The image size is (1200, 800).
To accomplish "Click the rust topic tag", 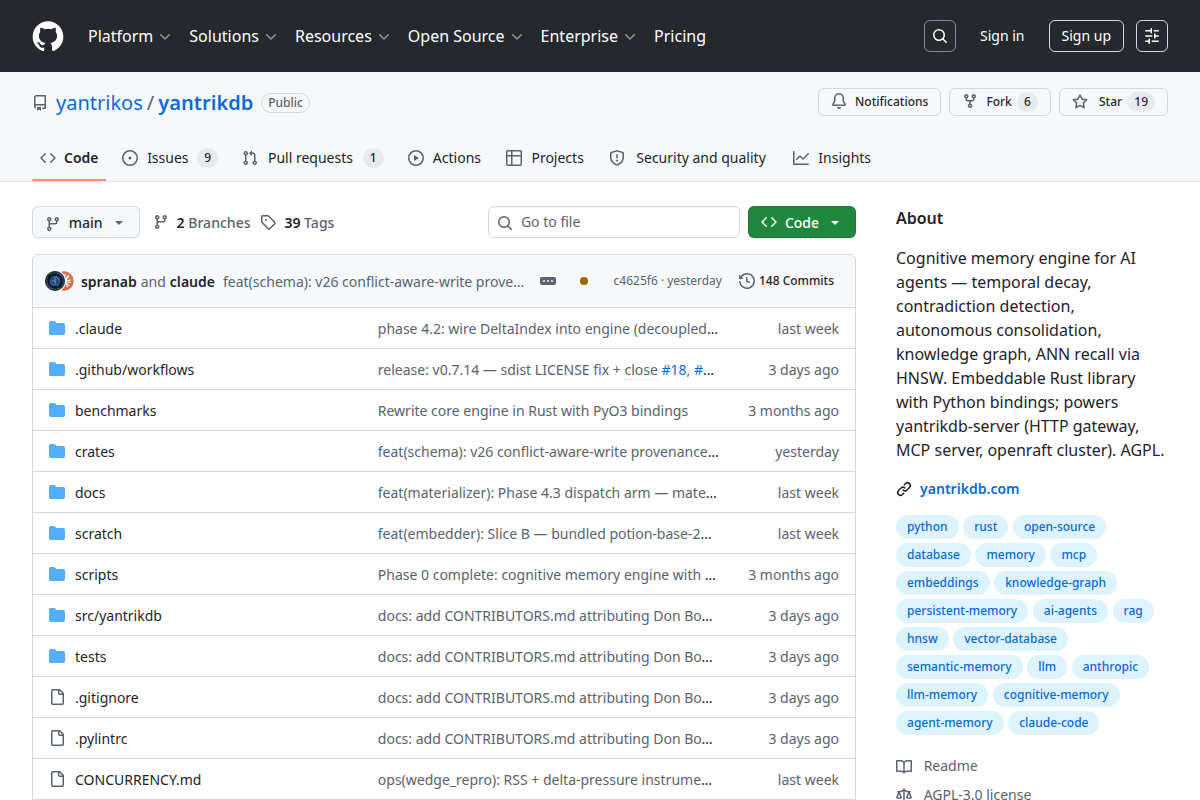I will [986, 527].
